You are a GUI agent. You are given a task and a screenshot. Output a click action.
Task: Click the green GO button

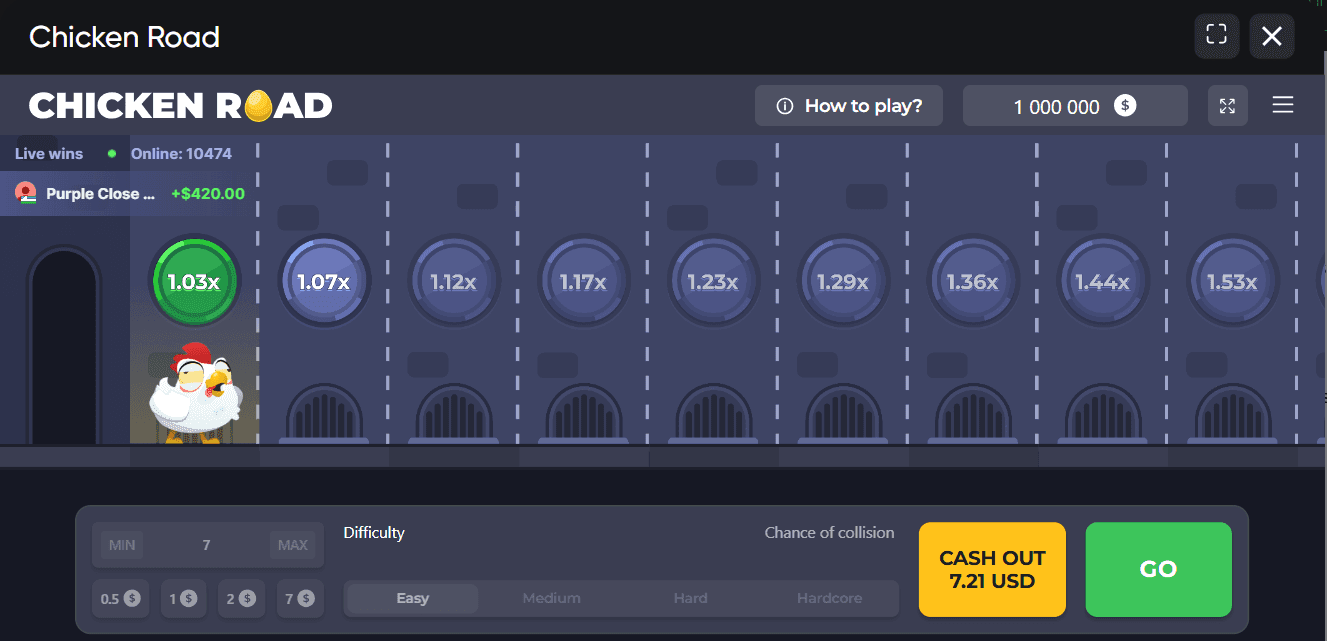coord(1158,569)
